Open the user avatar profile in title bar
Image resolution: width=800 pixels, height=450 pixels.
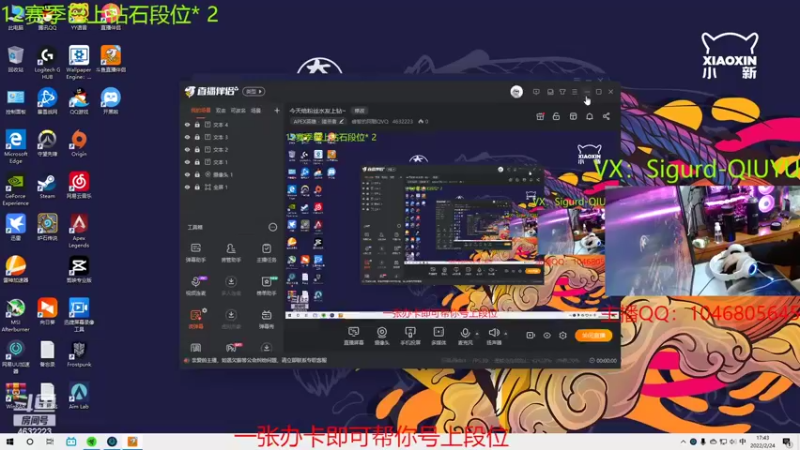pyautogui.click(x=516, y=92)
